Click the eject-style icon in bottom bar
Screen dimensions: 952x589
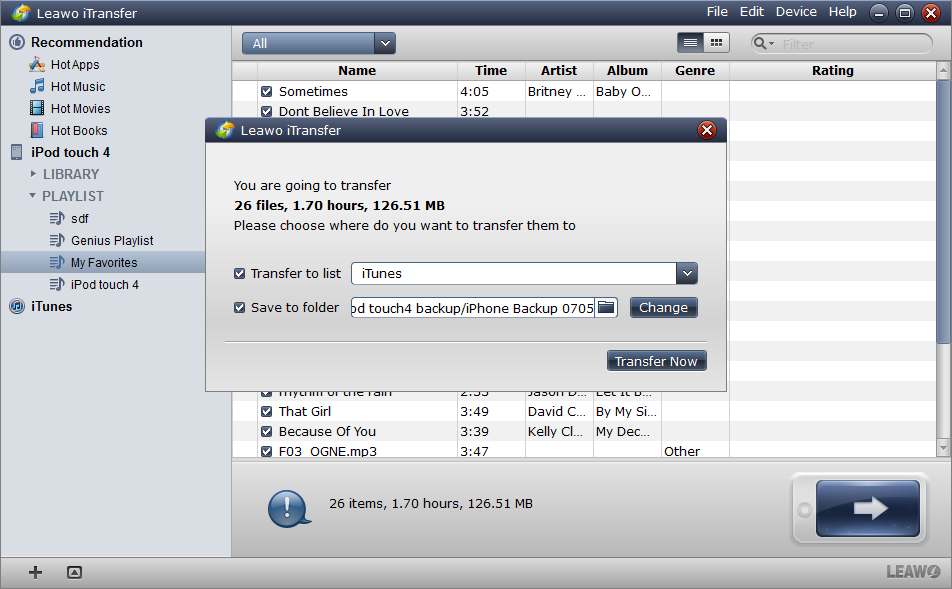click(x=74, y=572)
